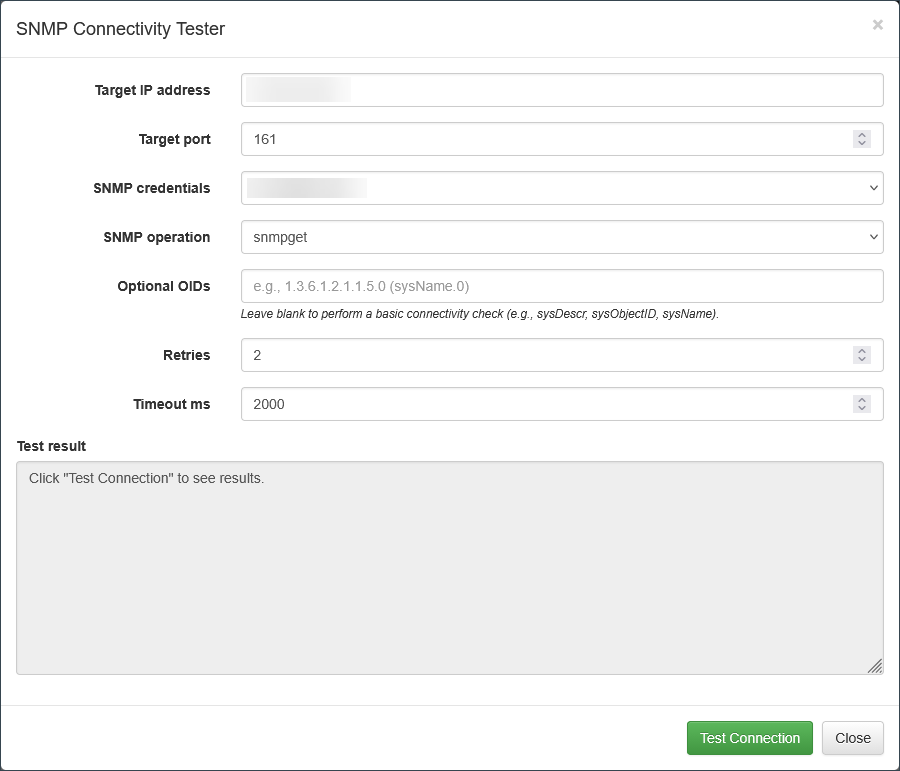The image size is (900, 771).
Task: Lower Timeout ms with the down arrow
Action: 862,409
